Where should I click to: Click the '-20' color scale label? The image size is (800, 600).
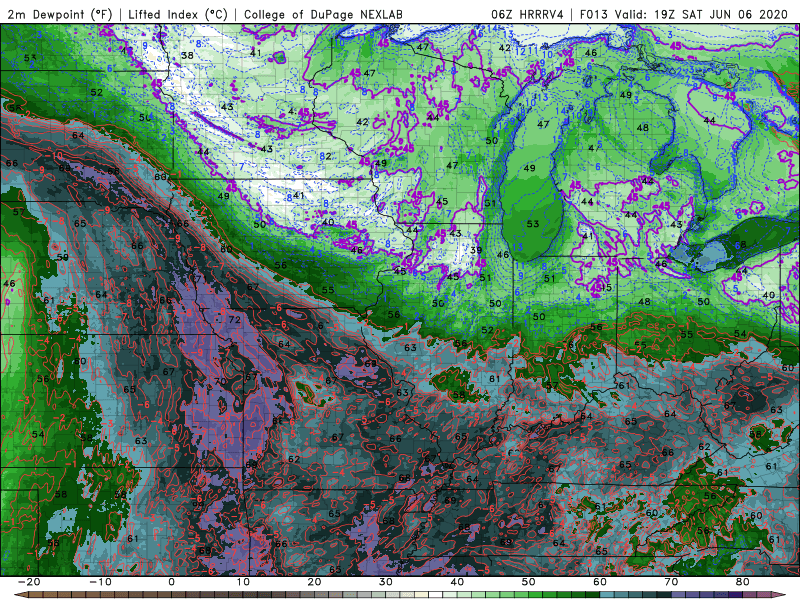[29, 582]
